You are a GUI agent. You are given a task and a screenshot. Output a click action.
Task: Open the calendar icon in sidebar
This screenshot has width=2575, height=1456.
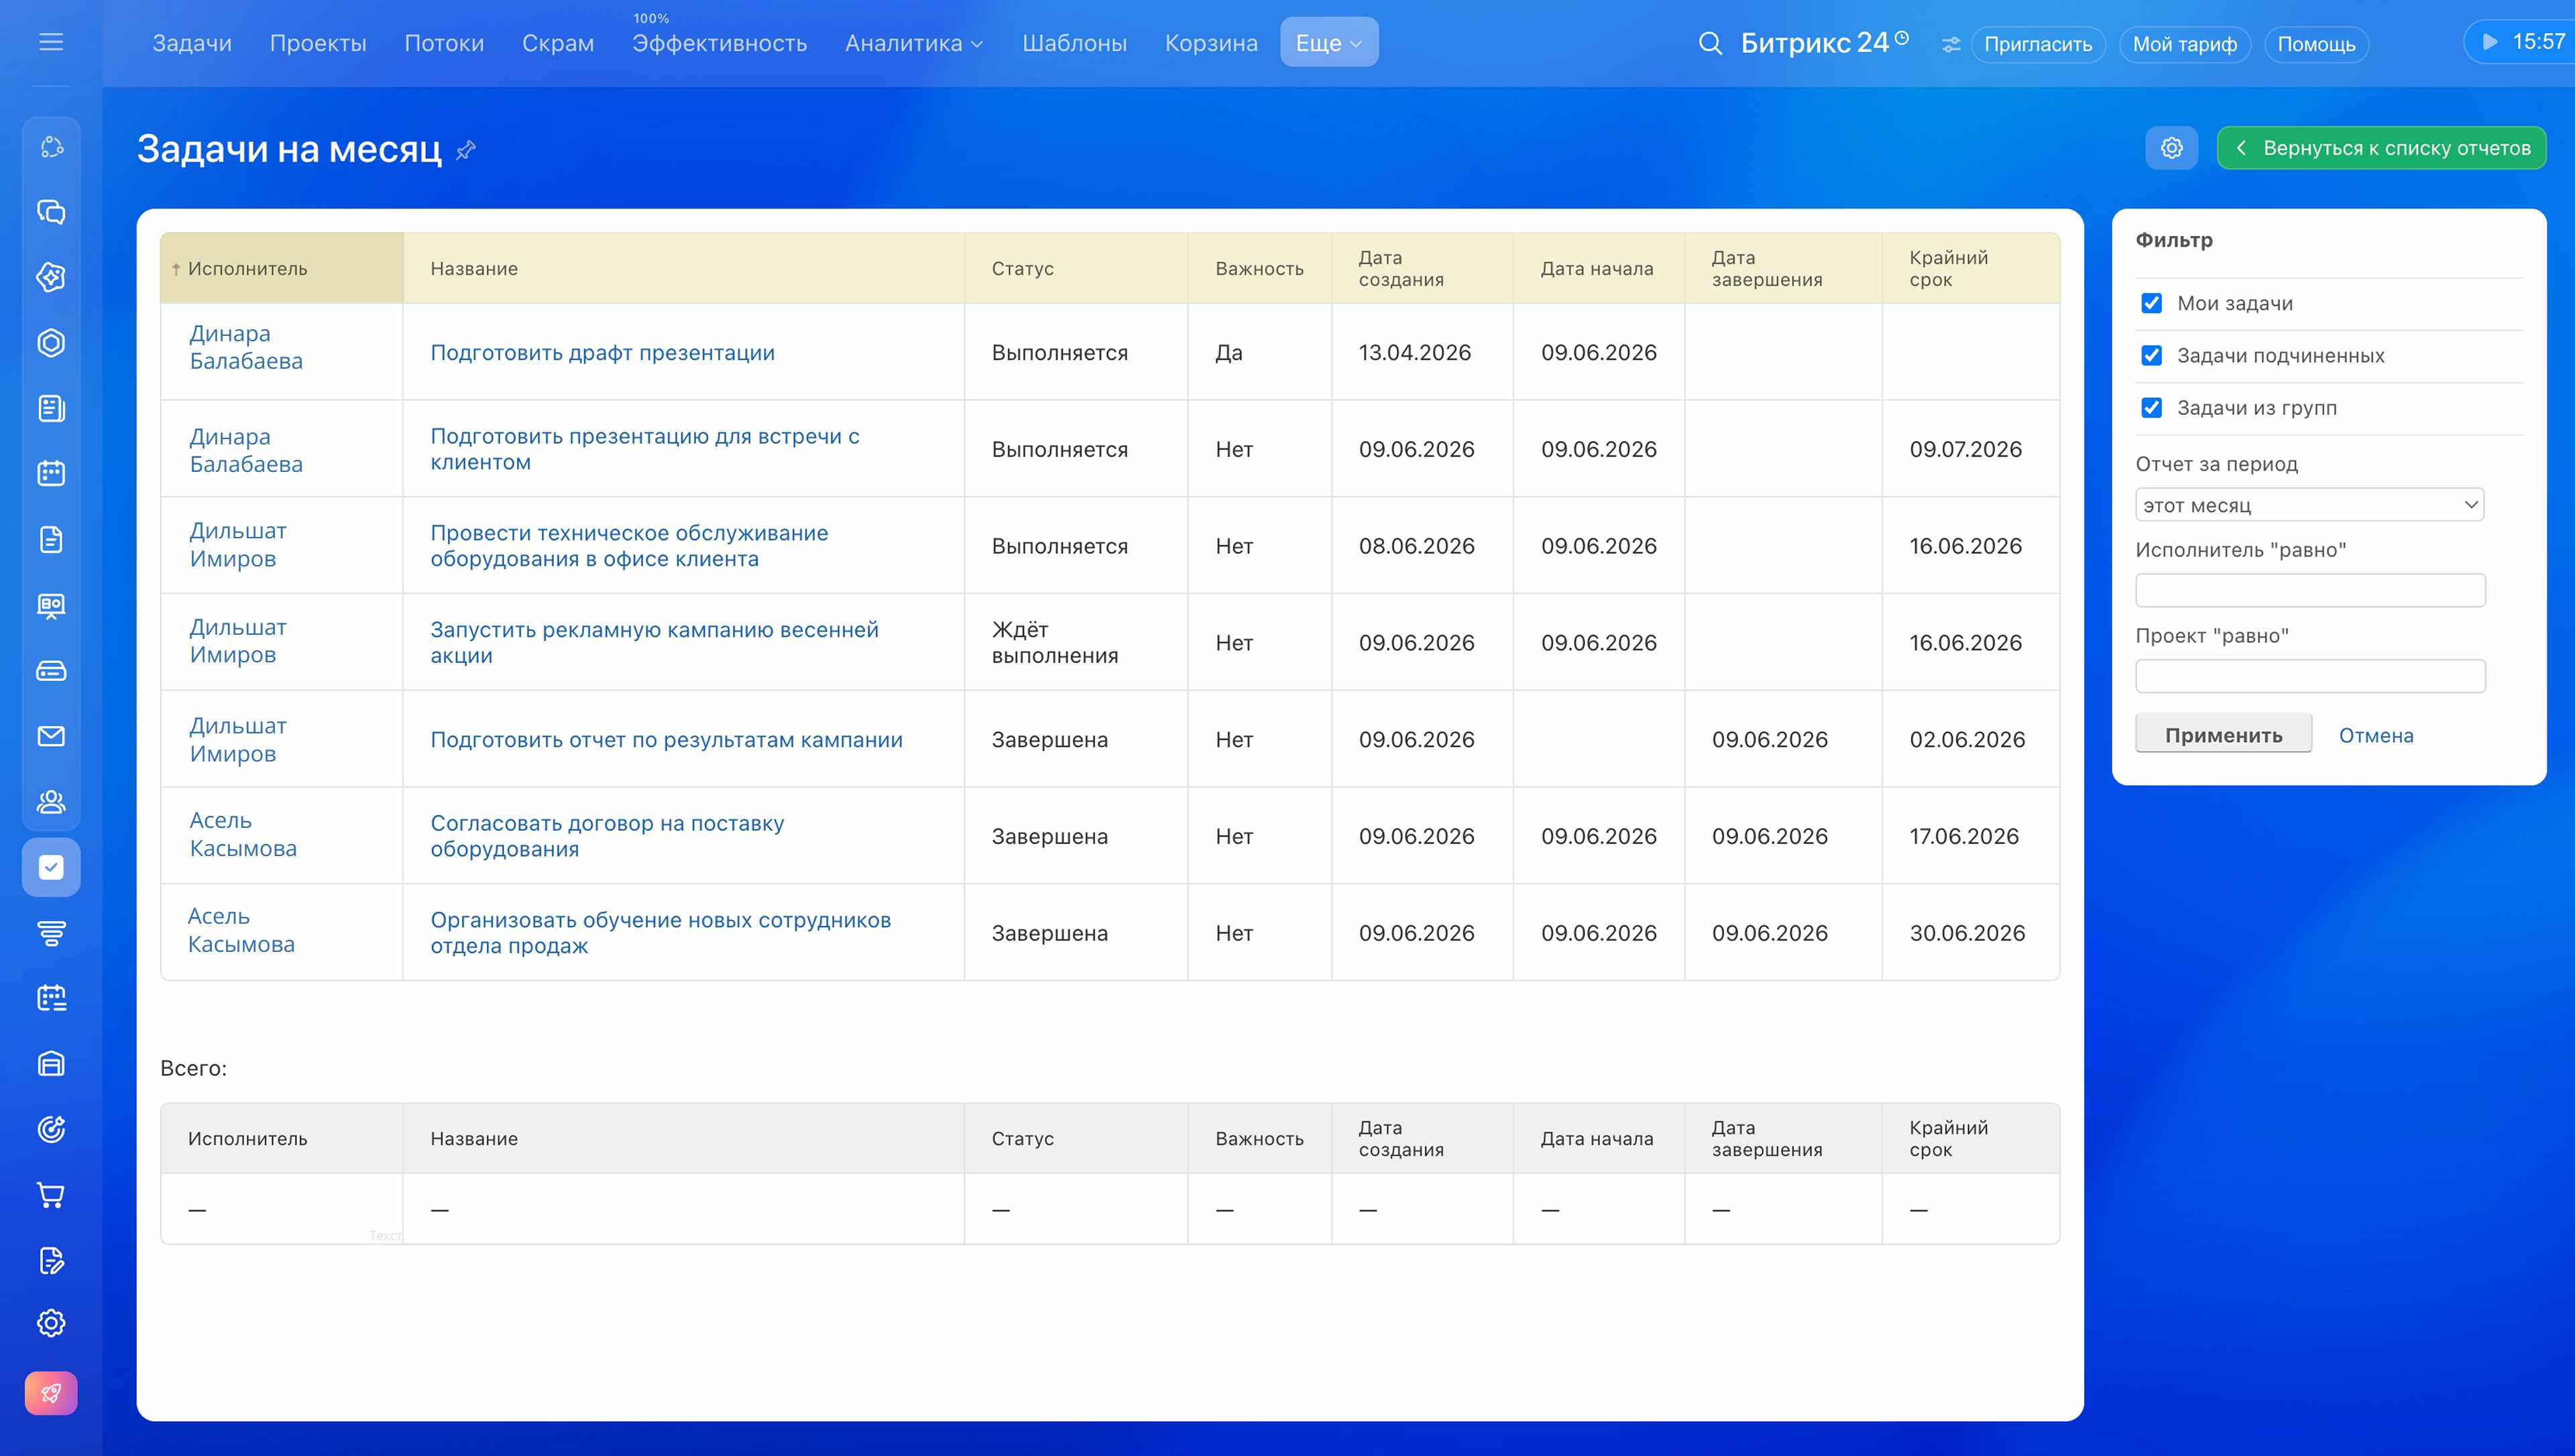51,474
